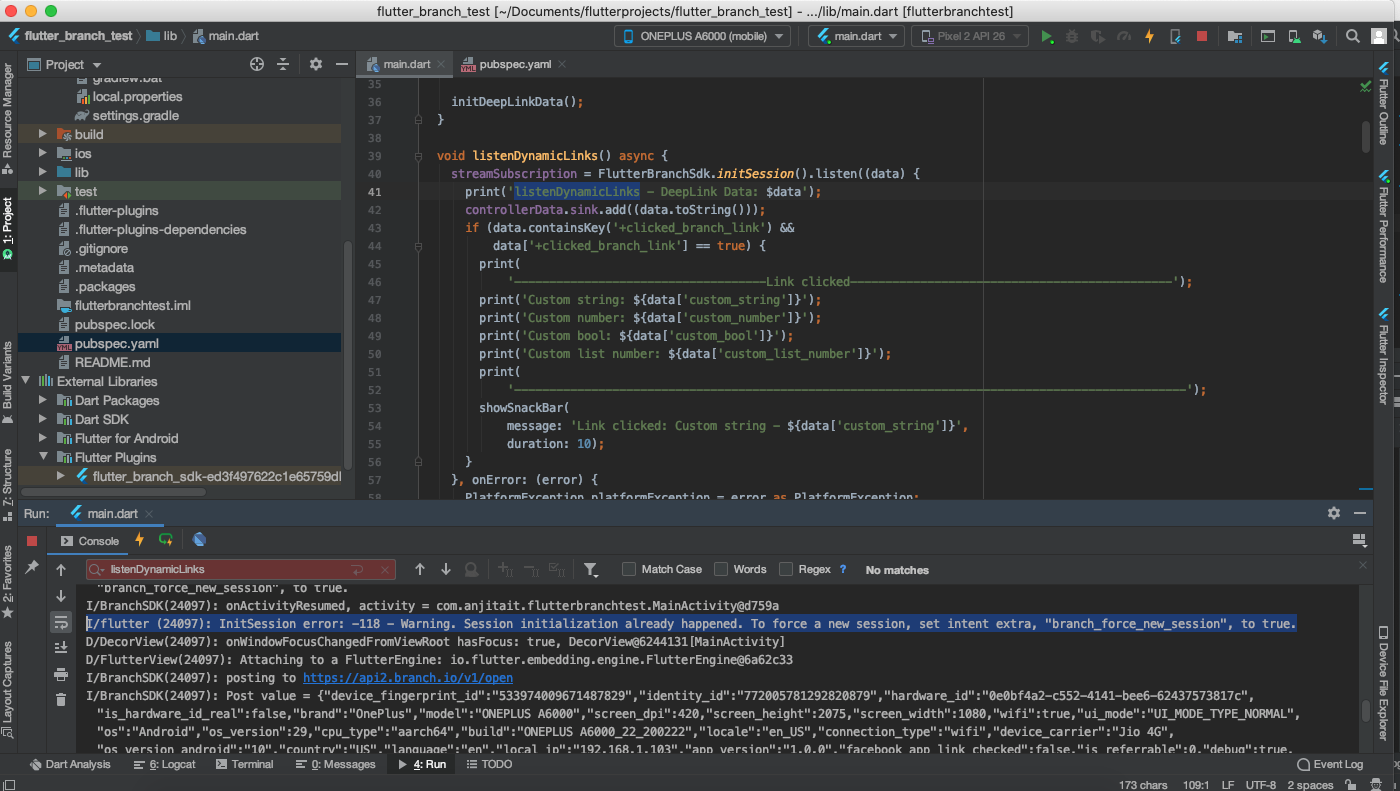1400x791 pixels.
Task: Click Hot Reload lightning in the Run panel
Action: 139,540
